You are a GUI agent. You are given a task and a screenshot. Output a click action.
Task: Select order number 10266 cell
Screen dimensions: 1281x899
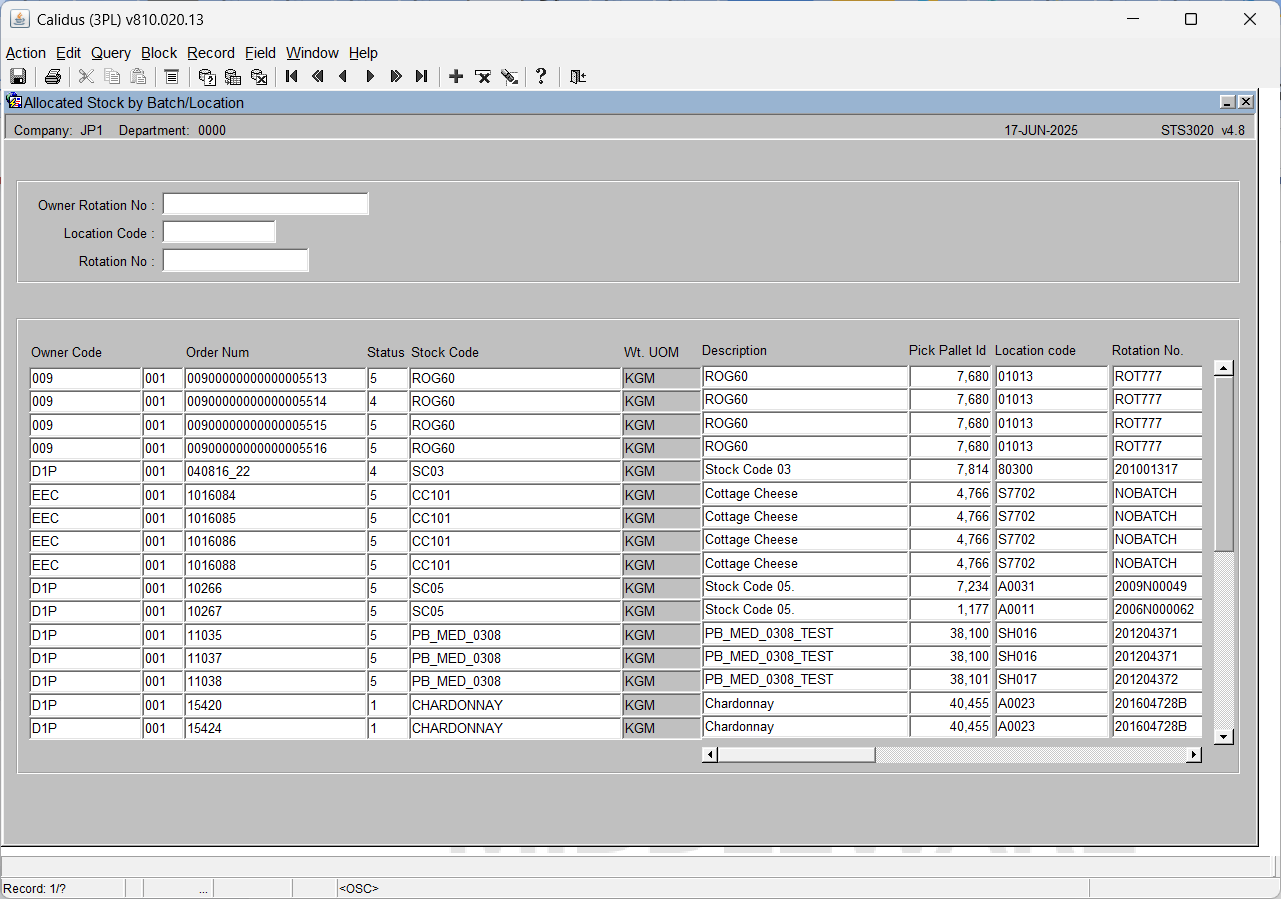275,588
